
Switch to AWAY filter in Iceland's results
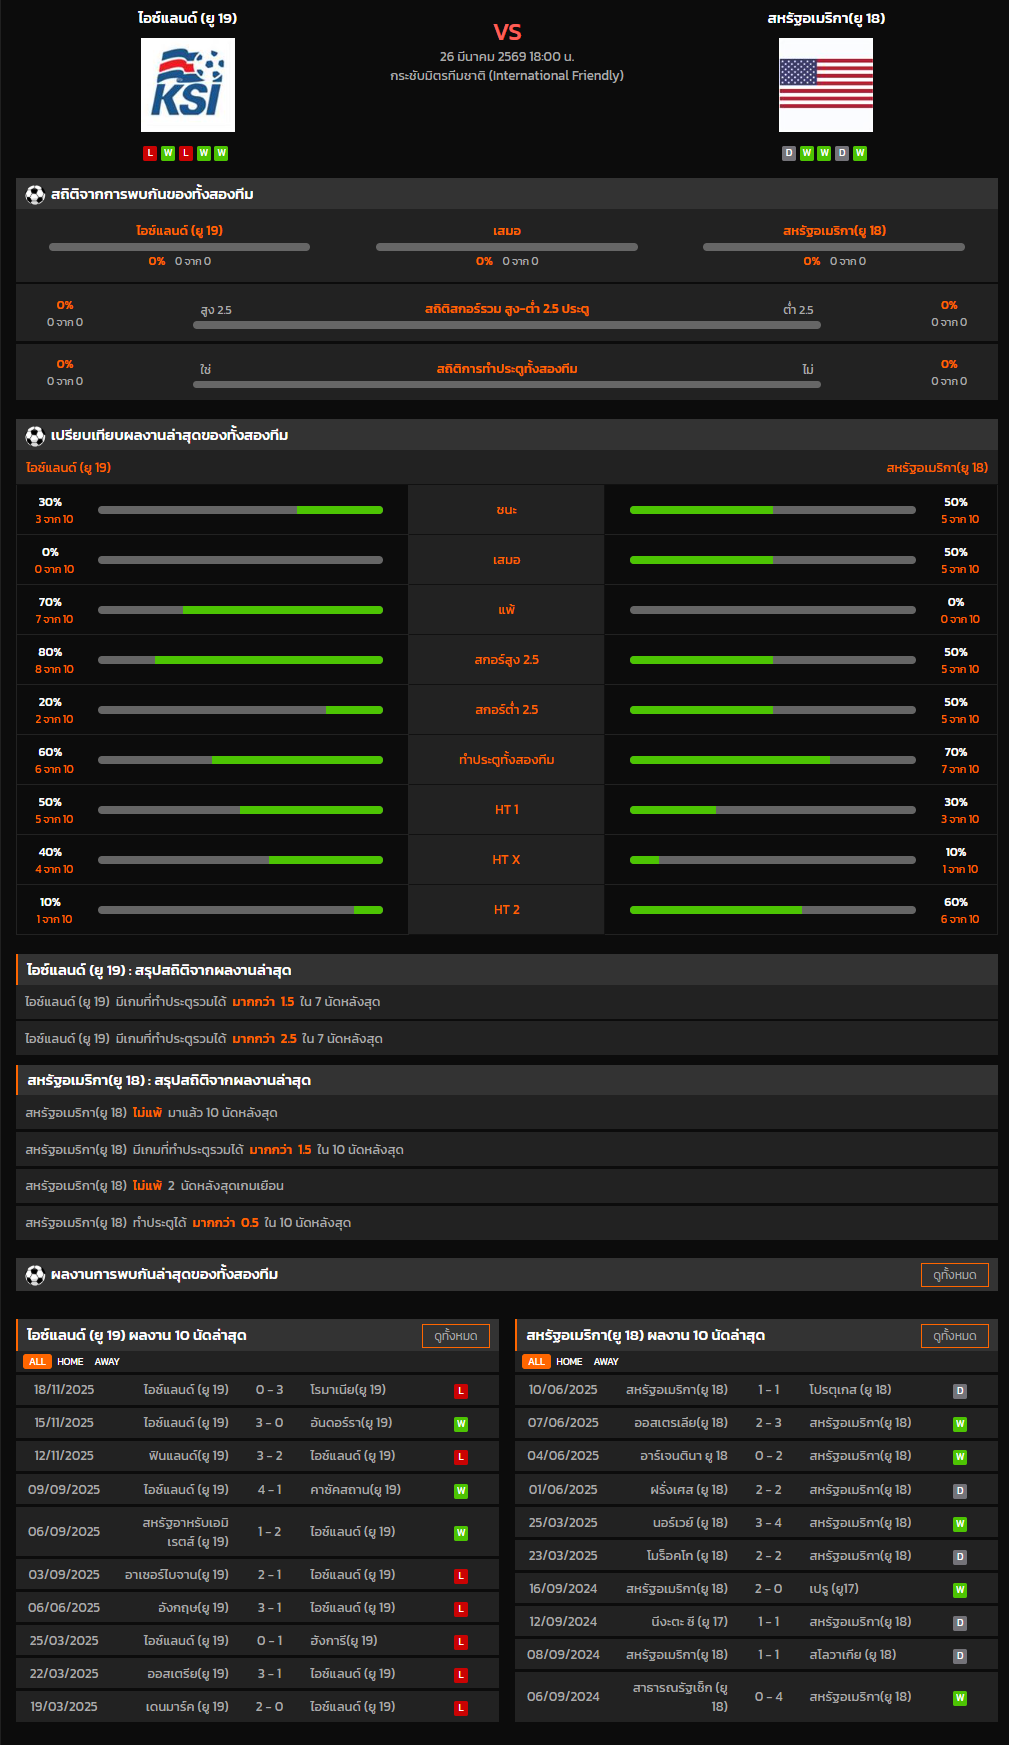107,1362
